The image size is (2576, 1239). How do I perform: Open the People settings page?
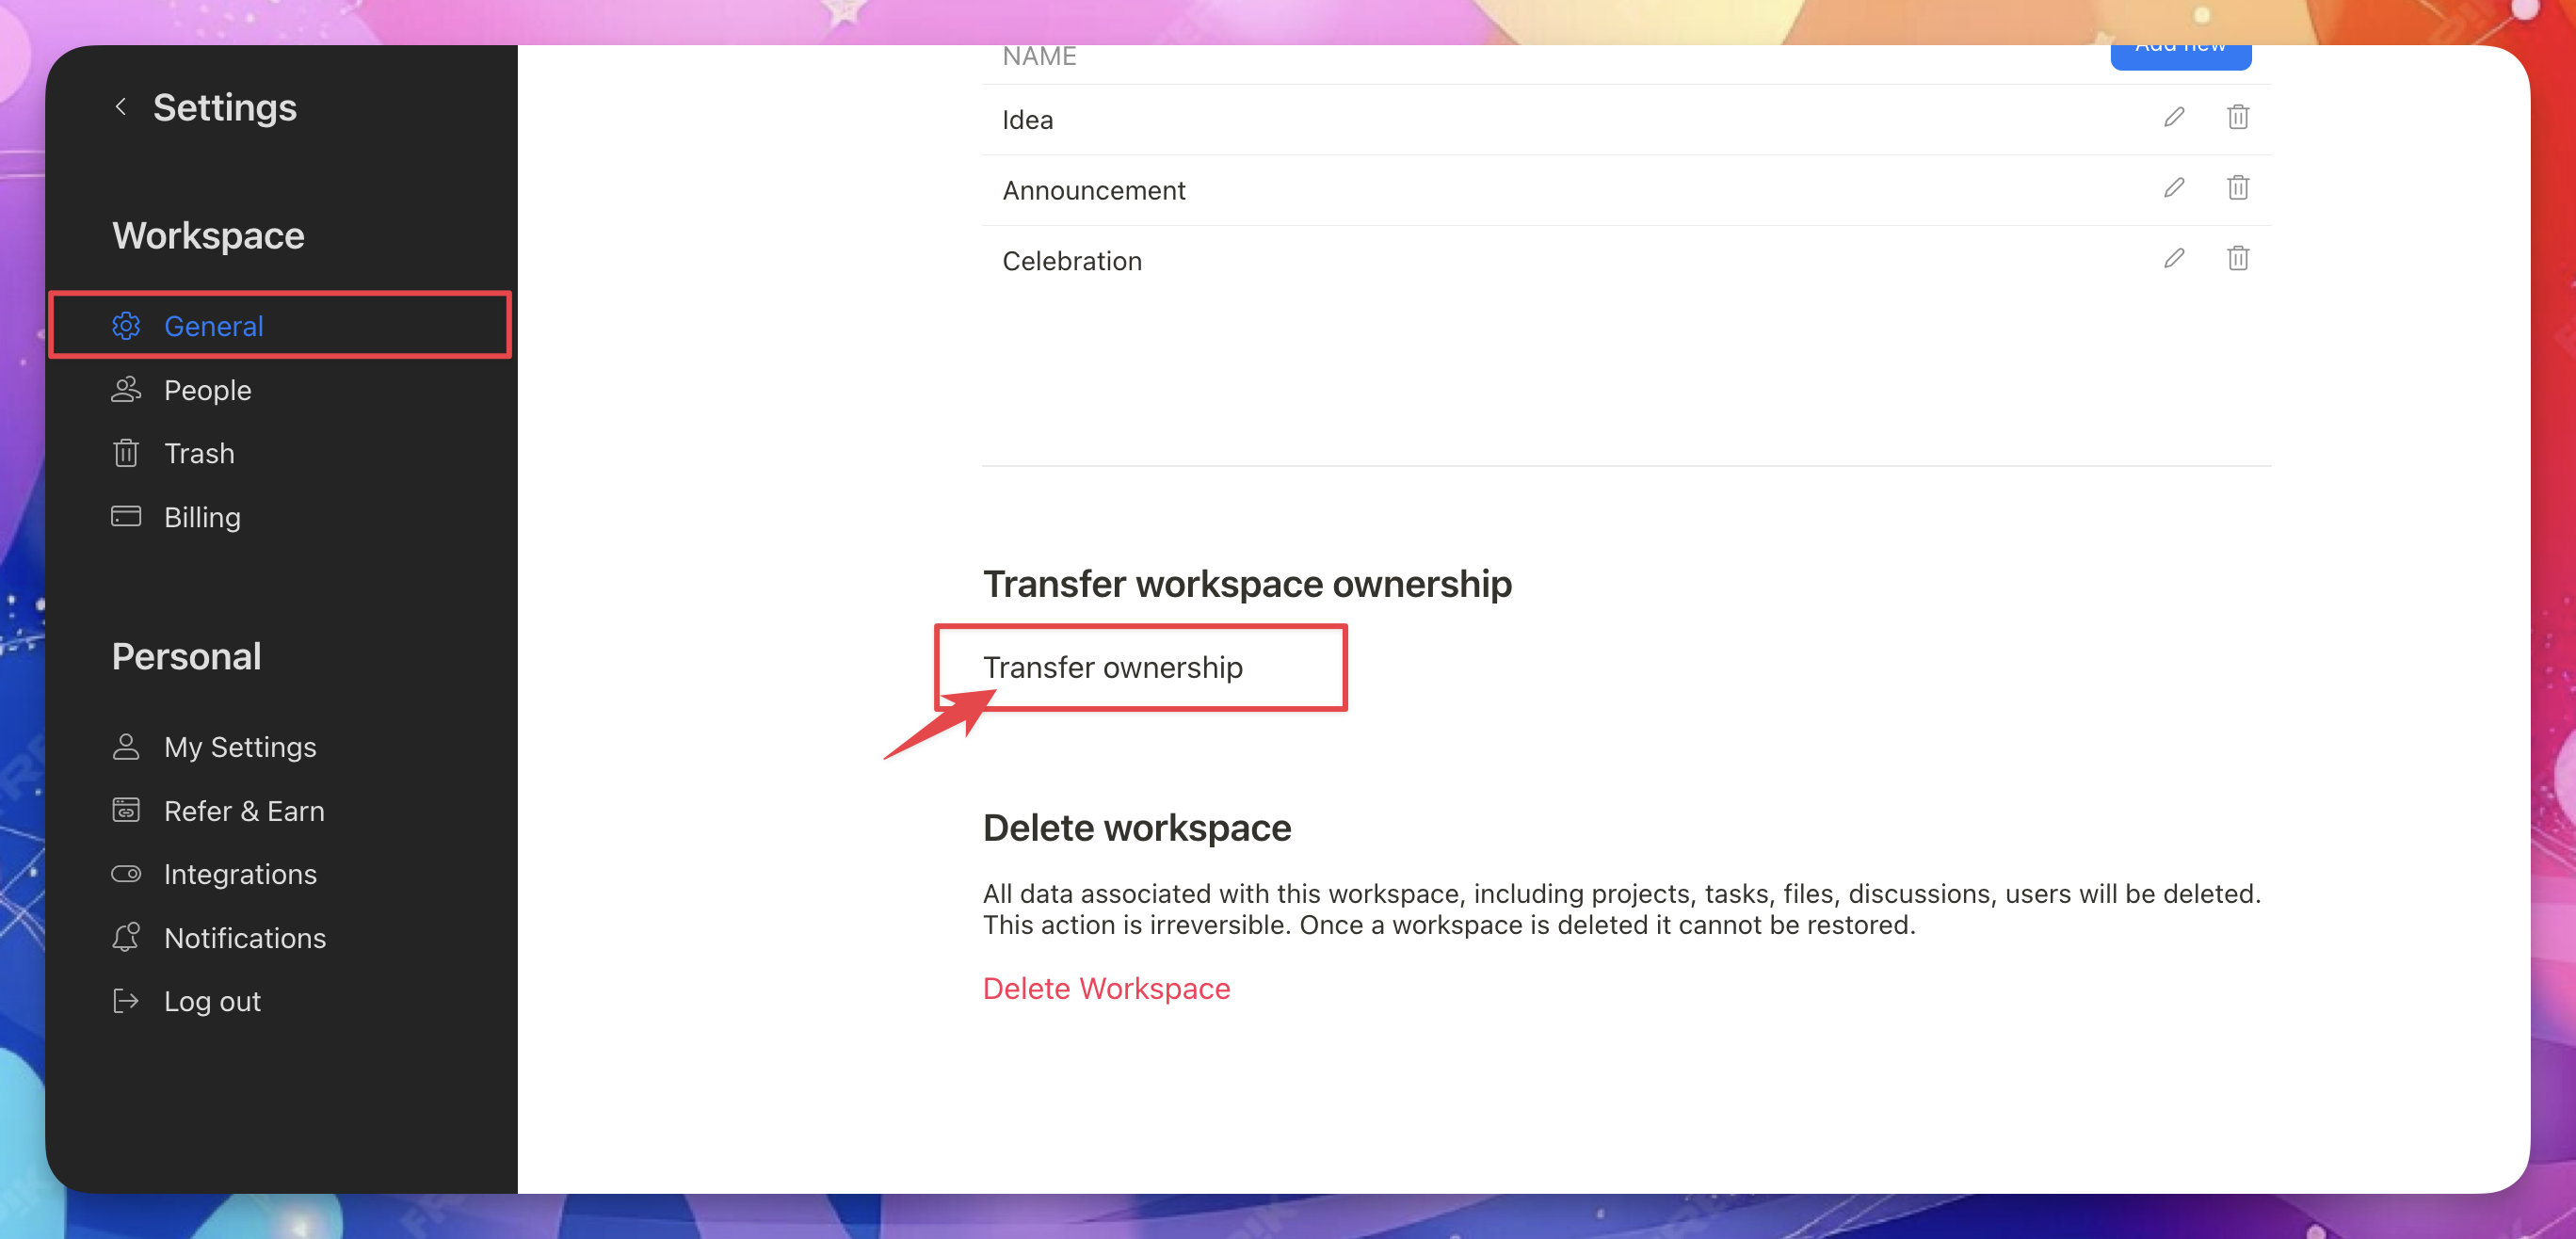click(x=207, y=390)
